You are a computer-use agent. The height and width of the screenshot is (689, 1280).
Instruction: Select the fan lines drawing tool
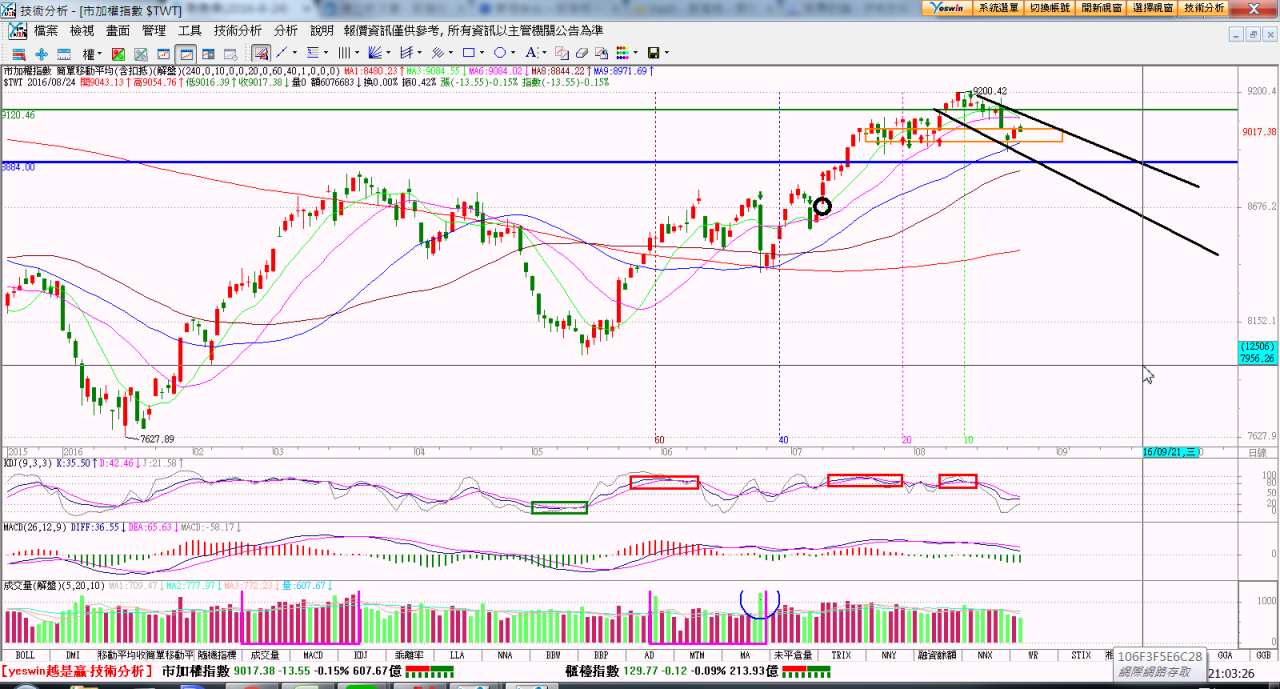(x=375, y=53)
